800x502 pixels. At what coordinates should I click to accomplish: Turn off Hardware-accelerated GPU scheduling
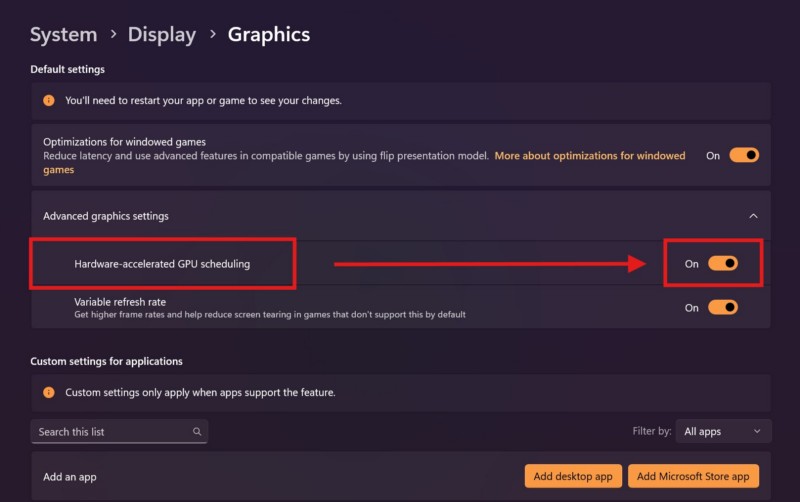[723, 264]
